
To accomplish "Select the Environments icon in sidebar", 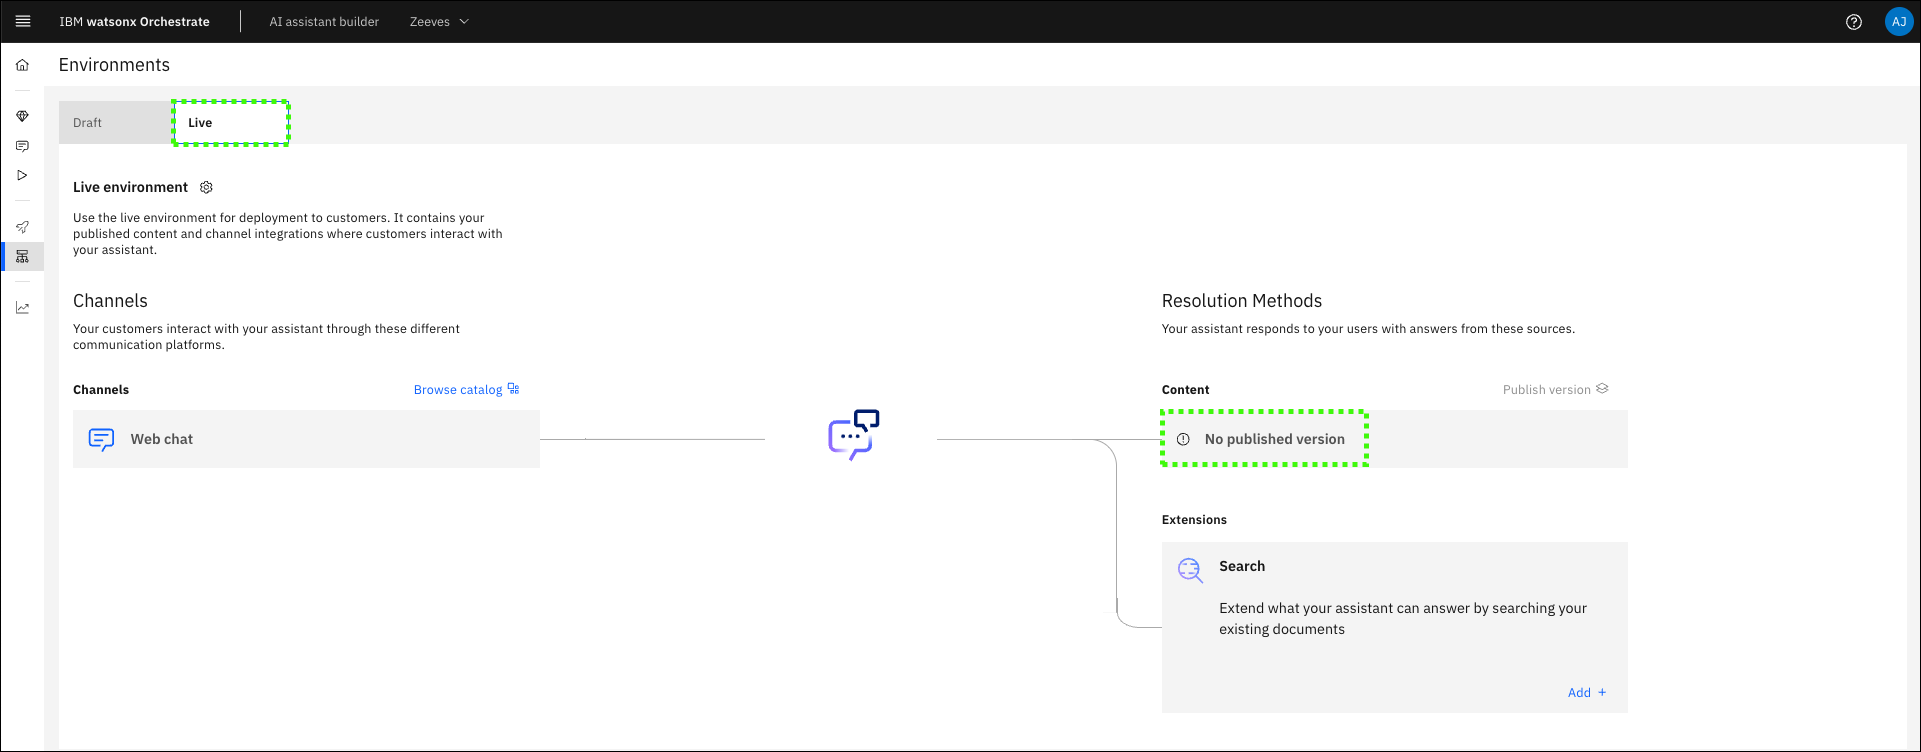I will tap(22, 257).
